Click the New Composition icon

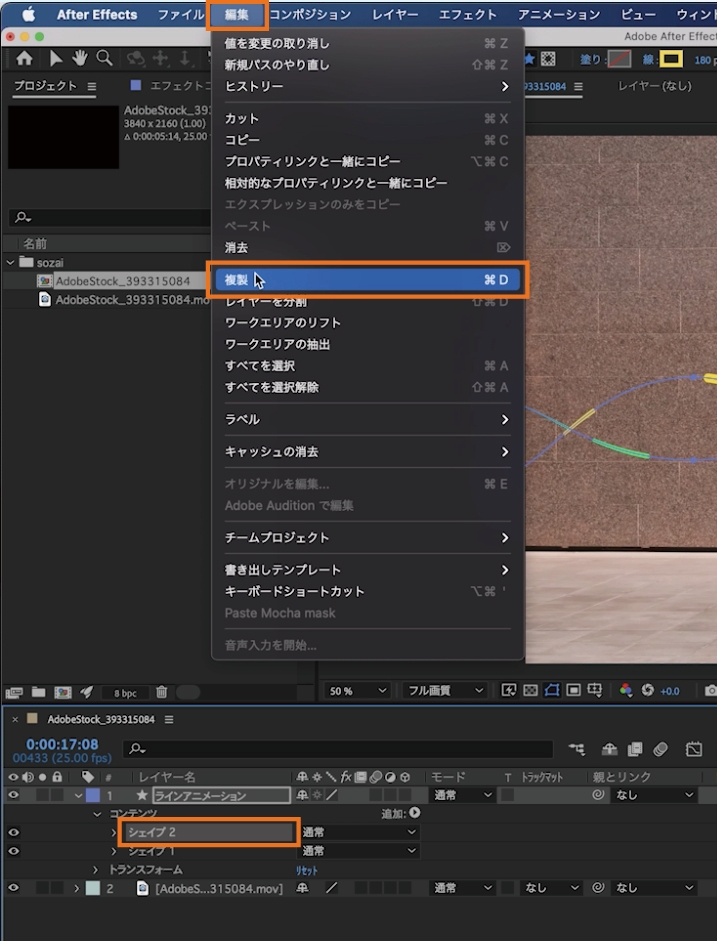coord(62,693)
